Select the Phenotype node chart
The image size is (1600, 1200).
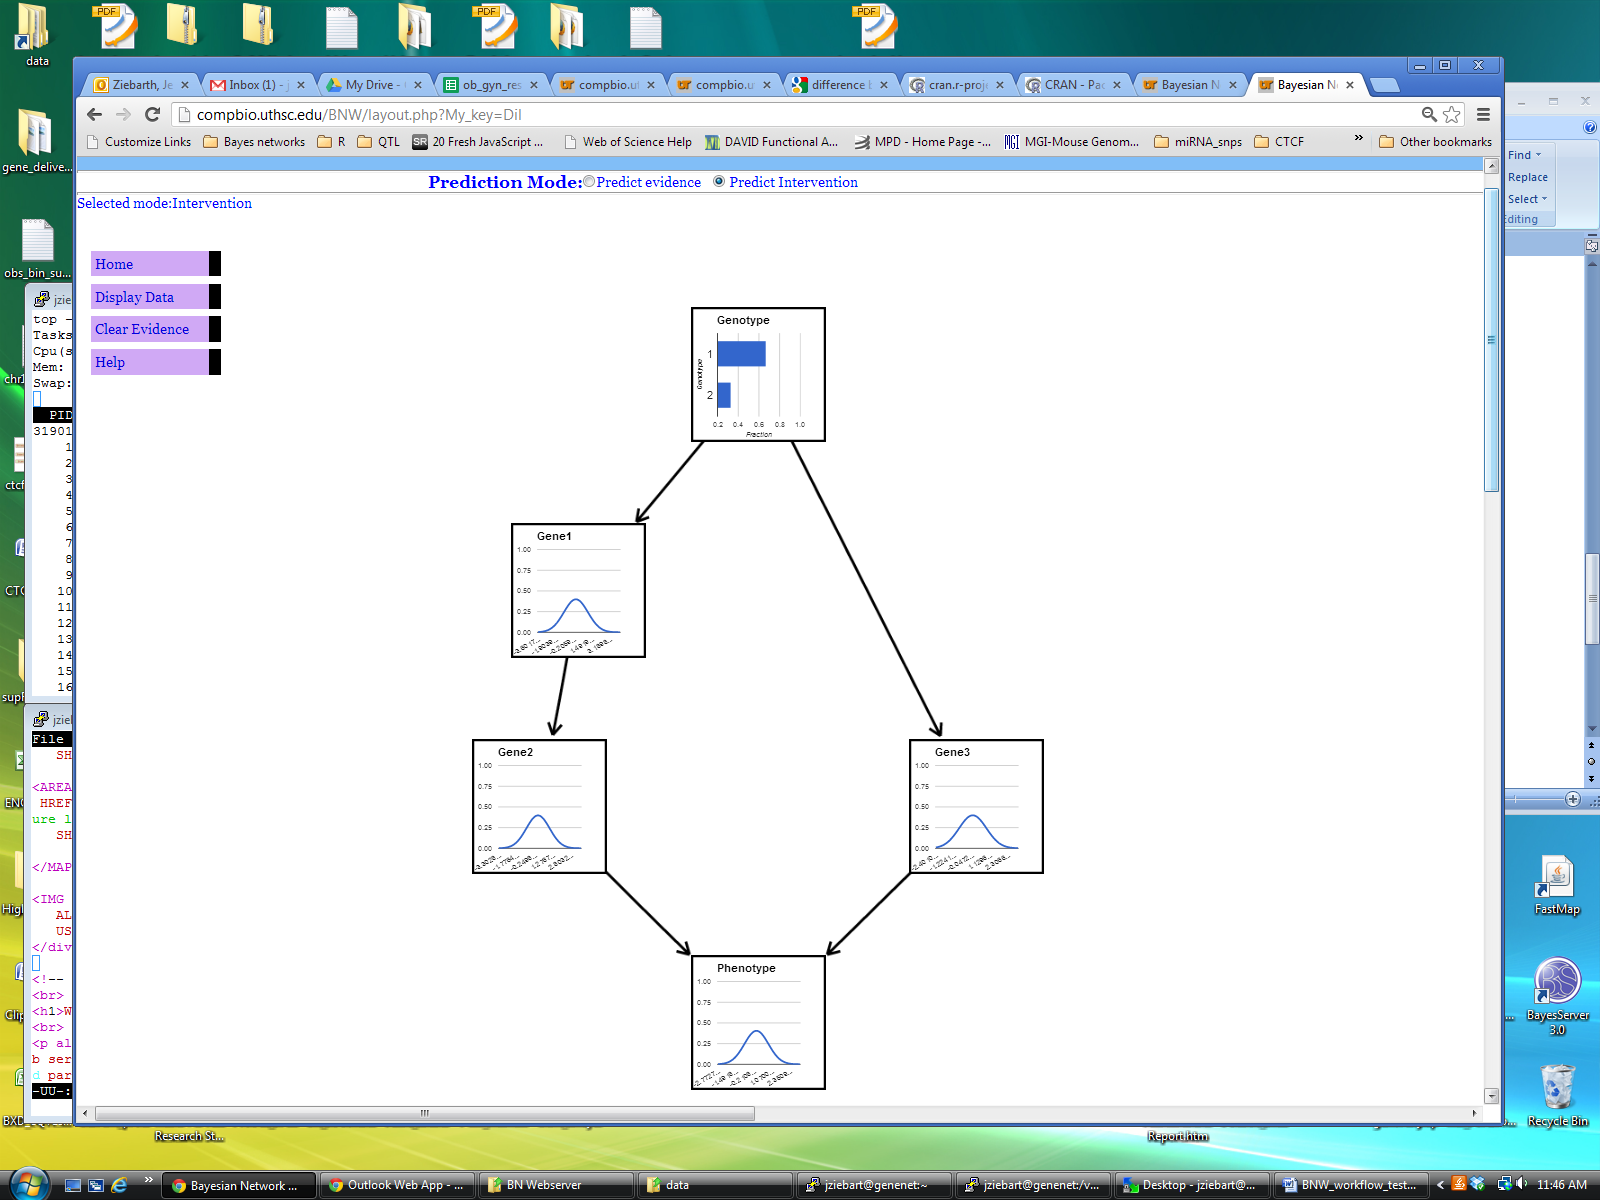pyautogui.click(x=758, y=1022)
